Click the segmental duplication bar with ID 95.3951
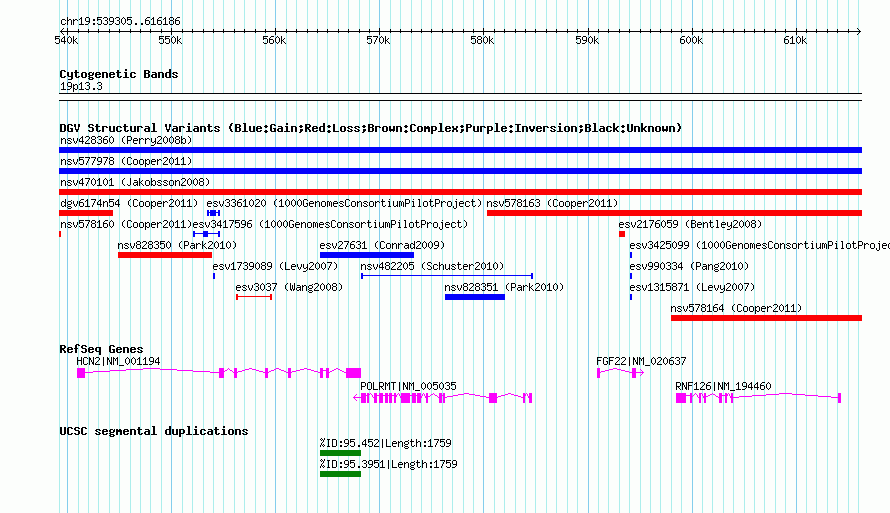890x513 pixels. pyautogui.click(x=341, y=474)
